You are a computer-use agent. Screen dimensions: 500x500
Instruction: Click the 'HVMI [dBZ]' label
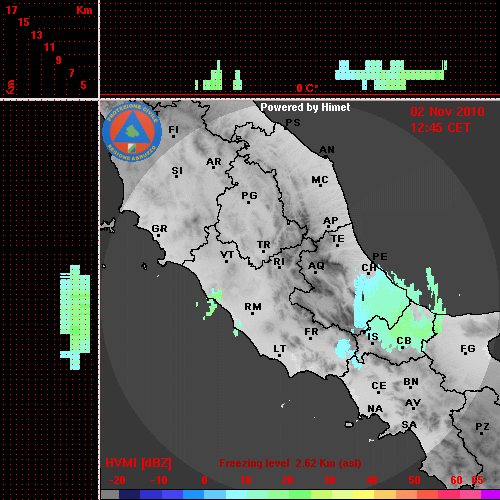[138, 463]
